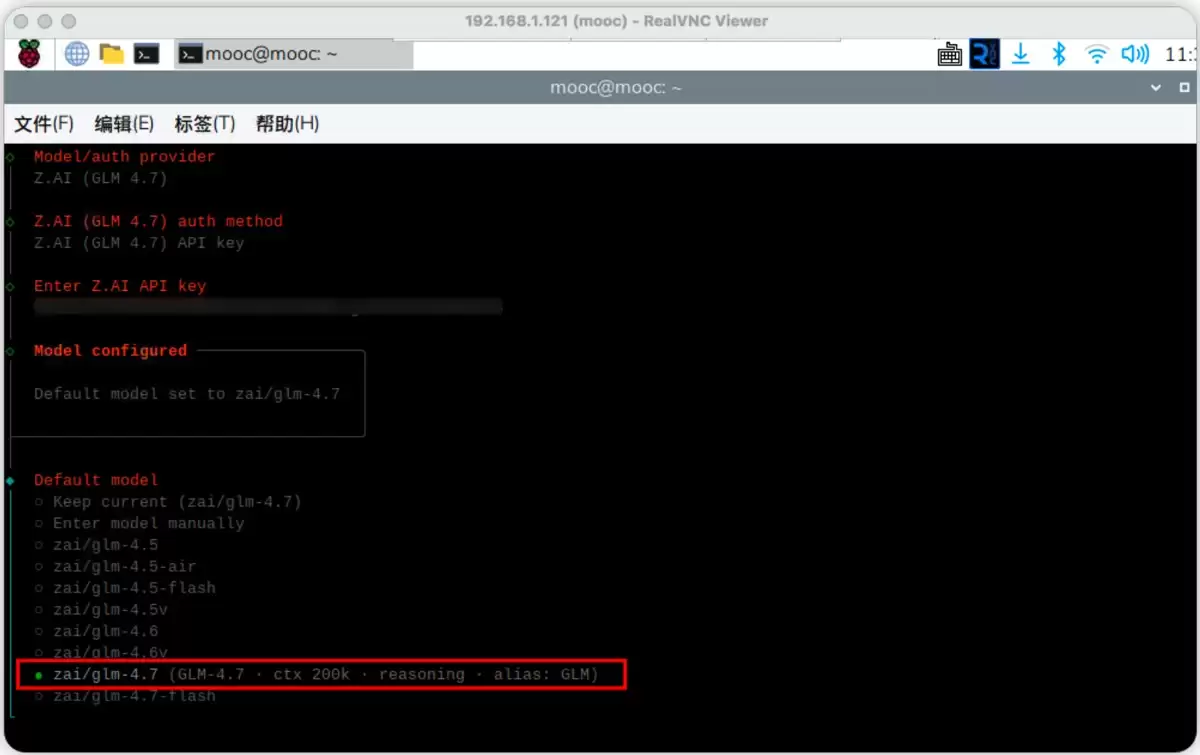Screen dimensions: 1200x755
Task: Click the Default model prompt heading
Action: pyautogui.click(x=96, y=480)
